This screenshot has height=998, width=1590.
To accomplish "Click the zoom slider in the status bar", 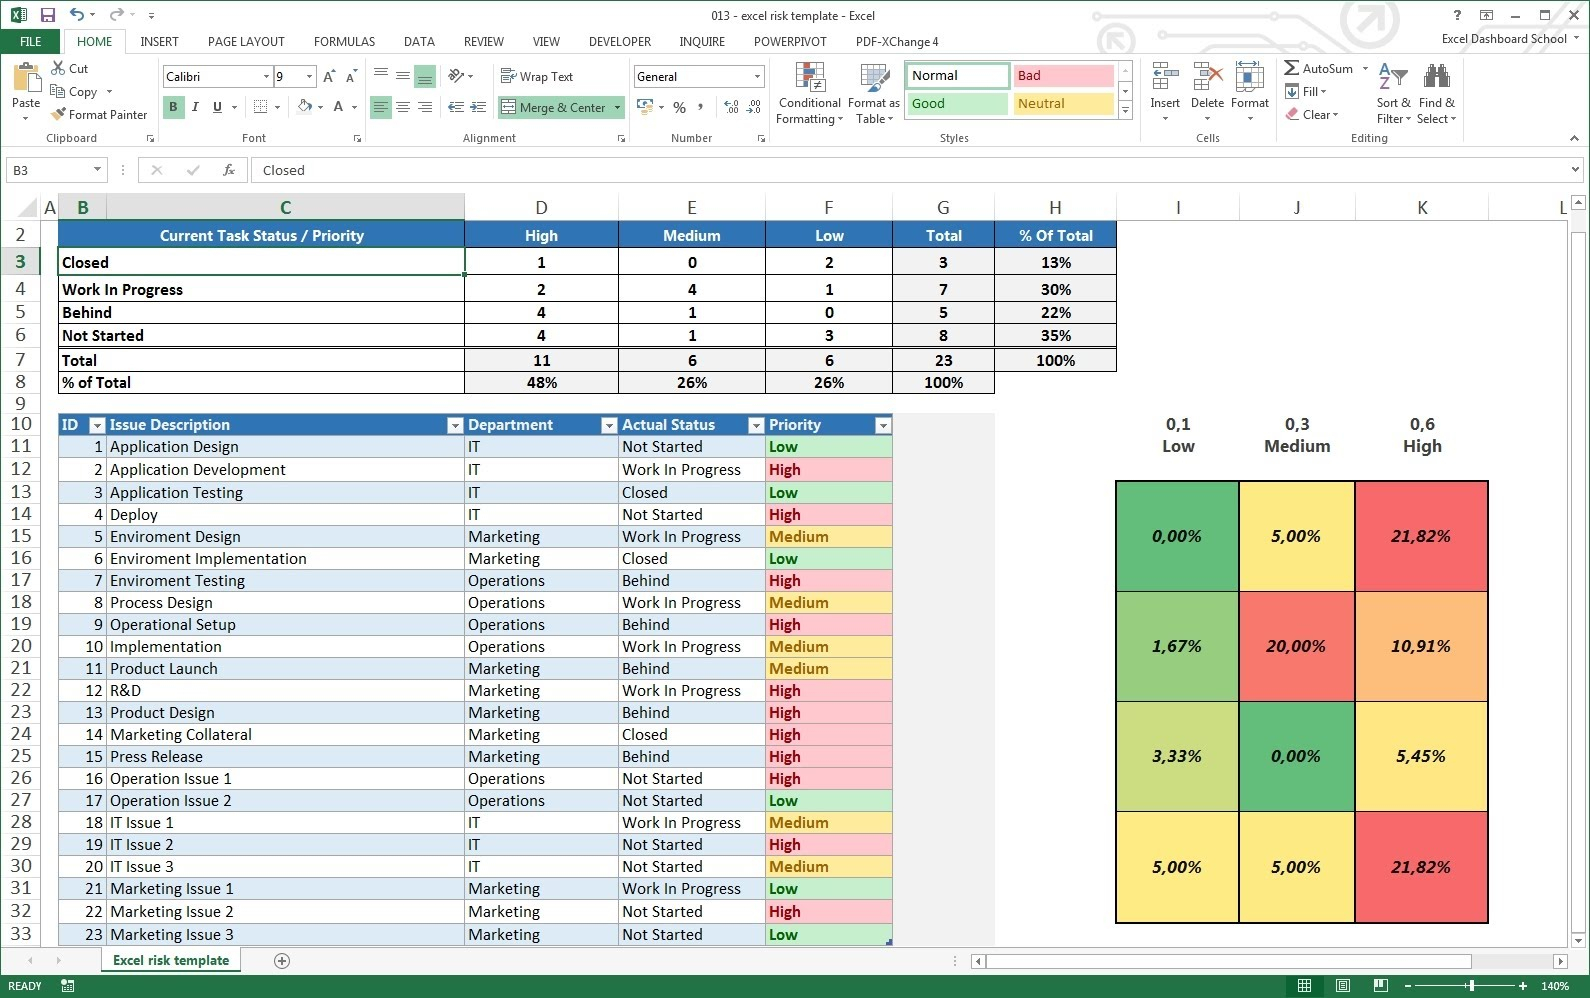I will [1471, 986].
